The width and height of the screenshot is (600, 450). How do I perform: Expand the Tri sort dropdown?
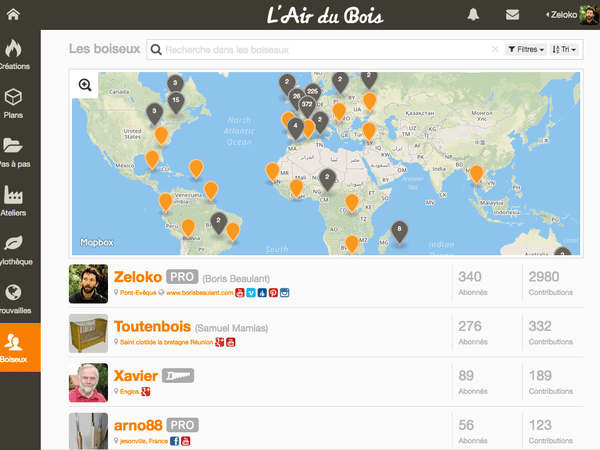click(x=564, y=49)
